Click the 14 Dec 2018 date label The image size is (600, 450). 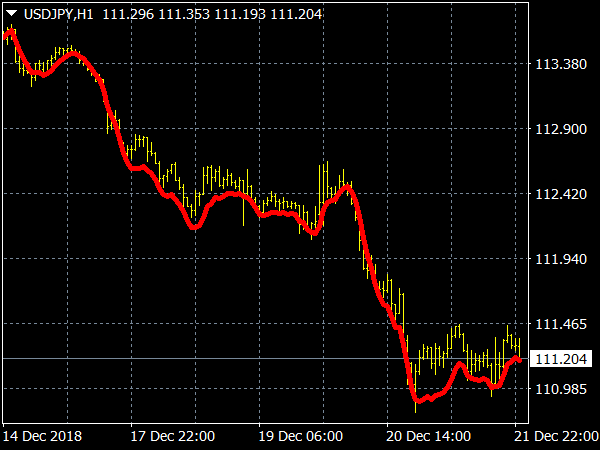click(x=42, y=436)
